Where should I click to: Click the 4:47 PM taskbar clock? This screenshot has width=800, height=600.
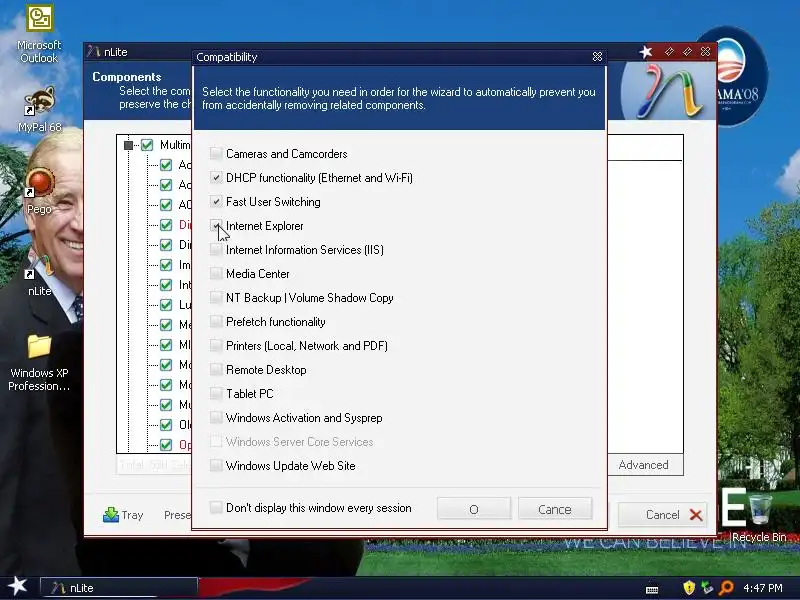(762, 588)
